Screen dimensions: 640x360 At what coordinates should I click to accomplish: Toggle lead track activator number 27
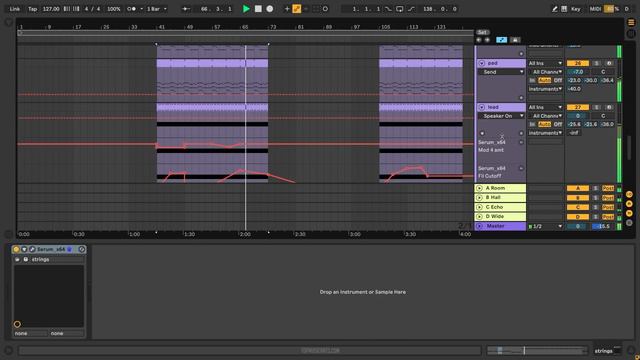coord(578,107)
